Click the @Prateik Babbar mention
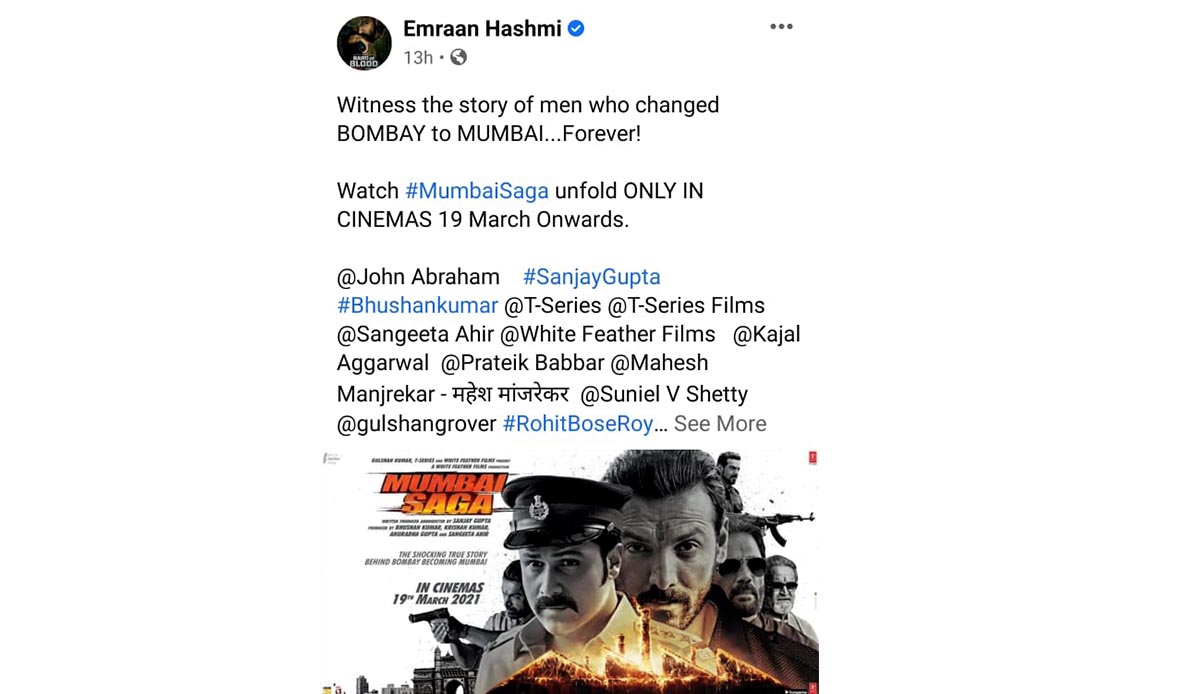Viewport: 1178px width, 694px height. [x=522, y=363]
